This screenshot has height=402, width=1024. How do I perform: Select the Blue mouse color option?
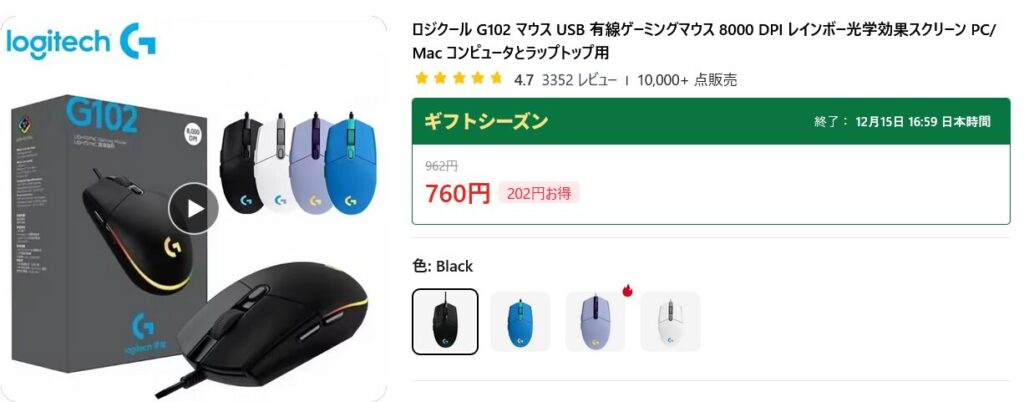520,321
